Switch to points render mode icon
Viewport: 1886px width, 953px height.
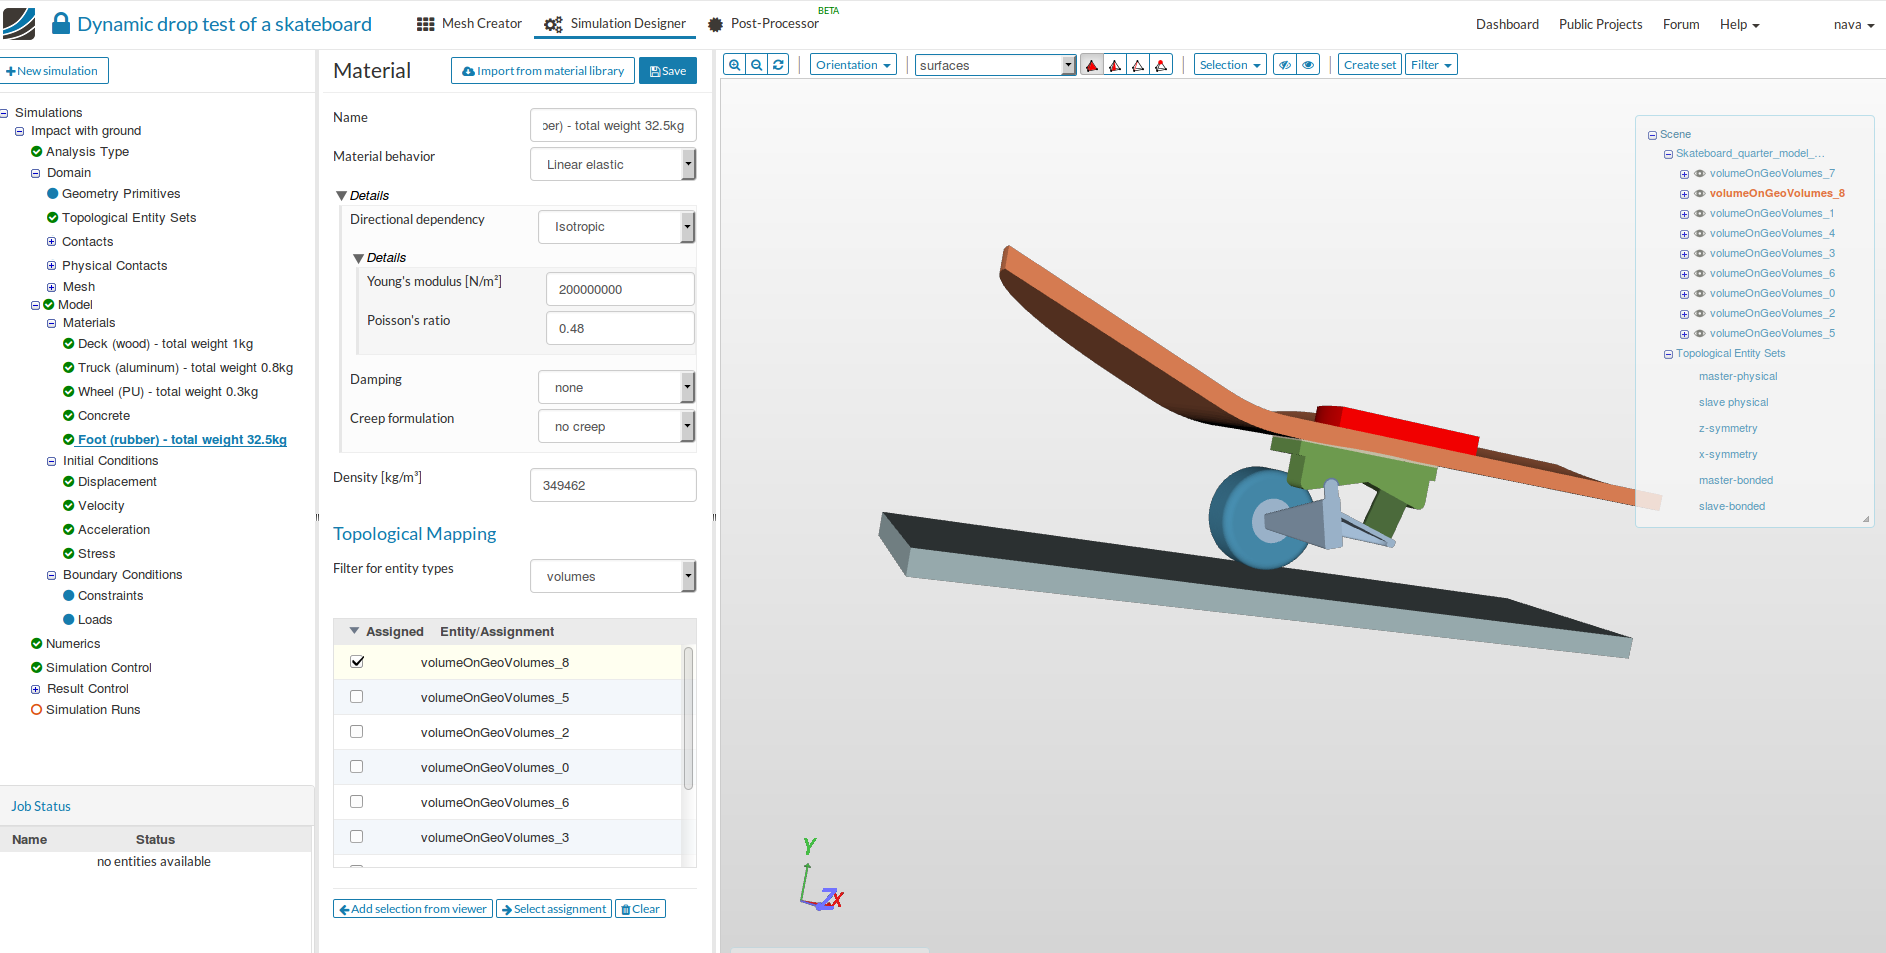pyautogui.click(x=1161, y=65)
